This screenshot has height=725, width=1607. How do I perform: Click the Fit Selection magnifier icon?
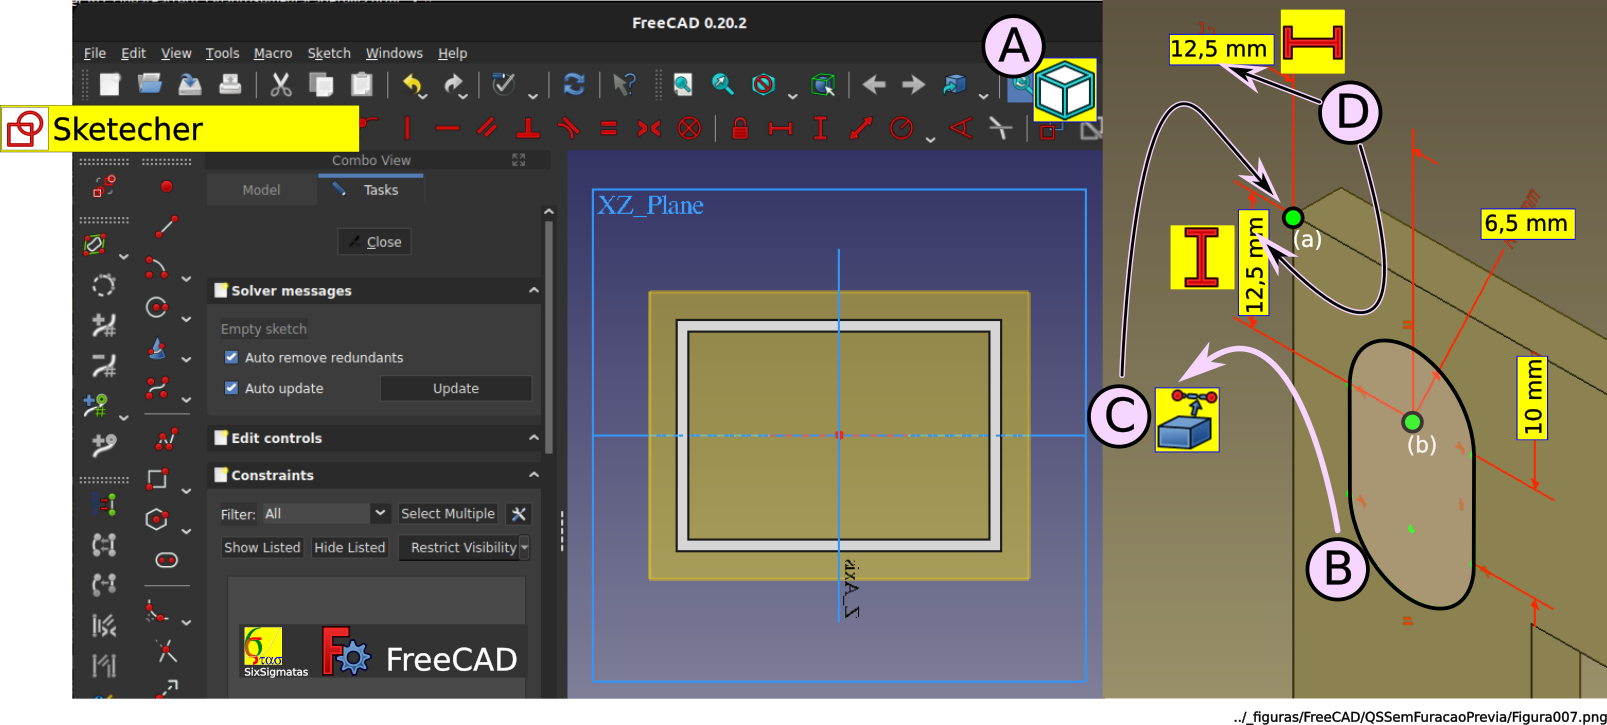[x=723, y=85]
